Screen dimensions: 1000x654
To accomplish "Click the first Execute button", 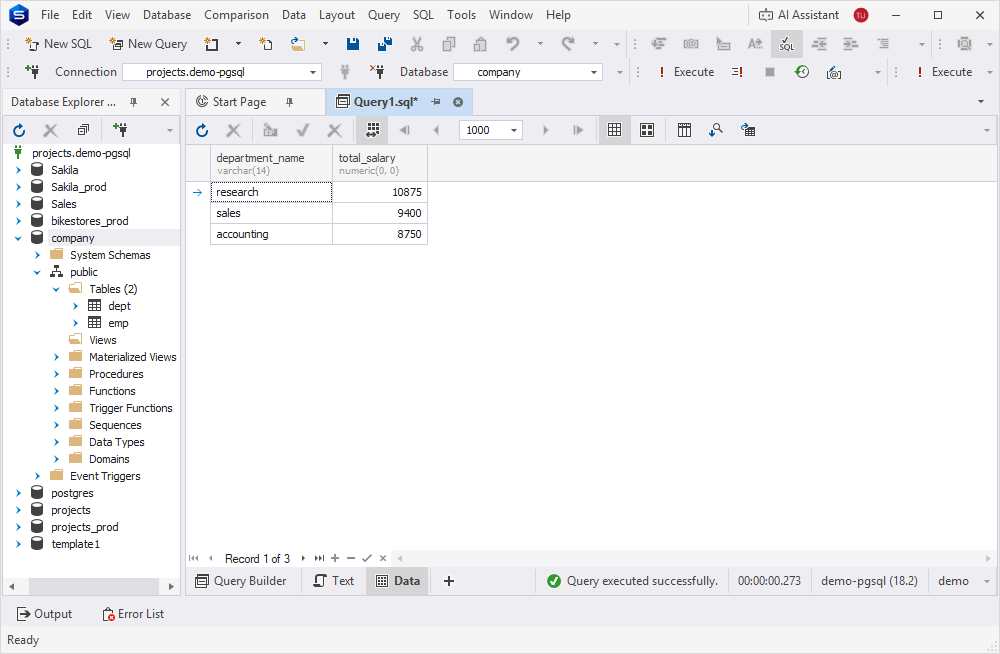I will pyautogui.click(x=687, y=72).
